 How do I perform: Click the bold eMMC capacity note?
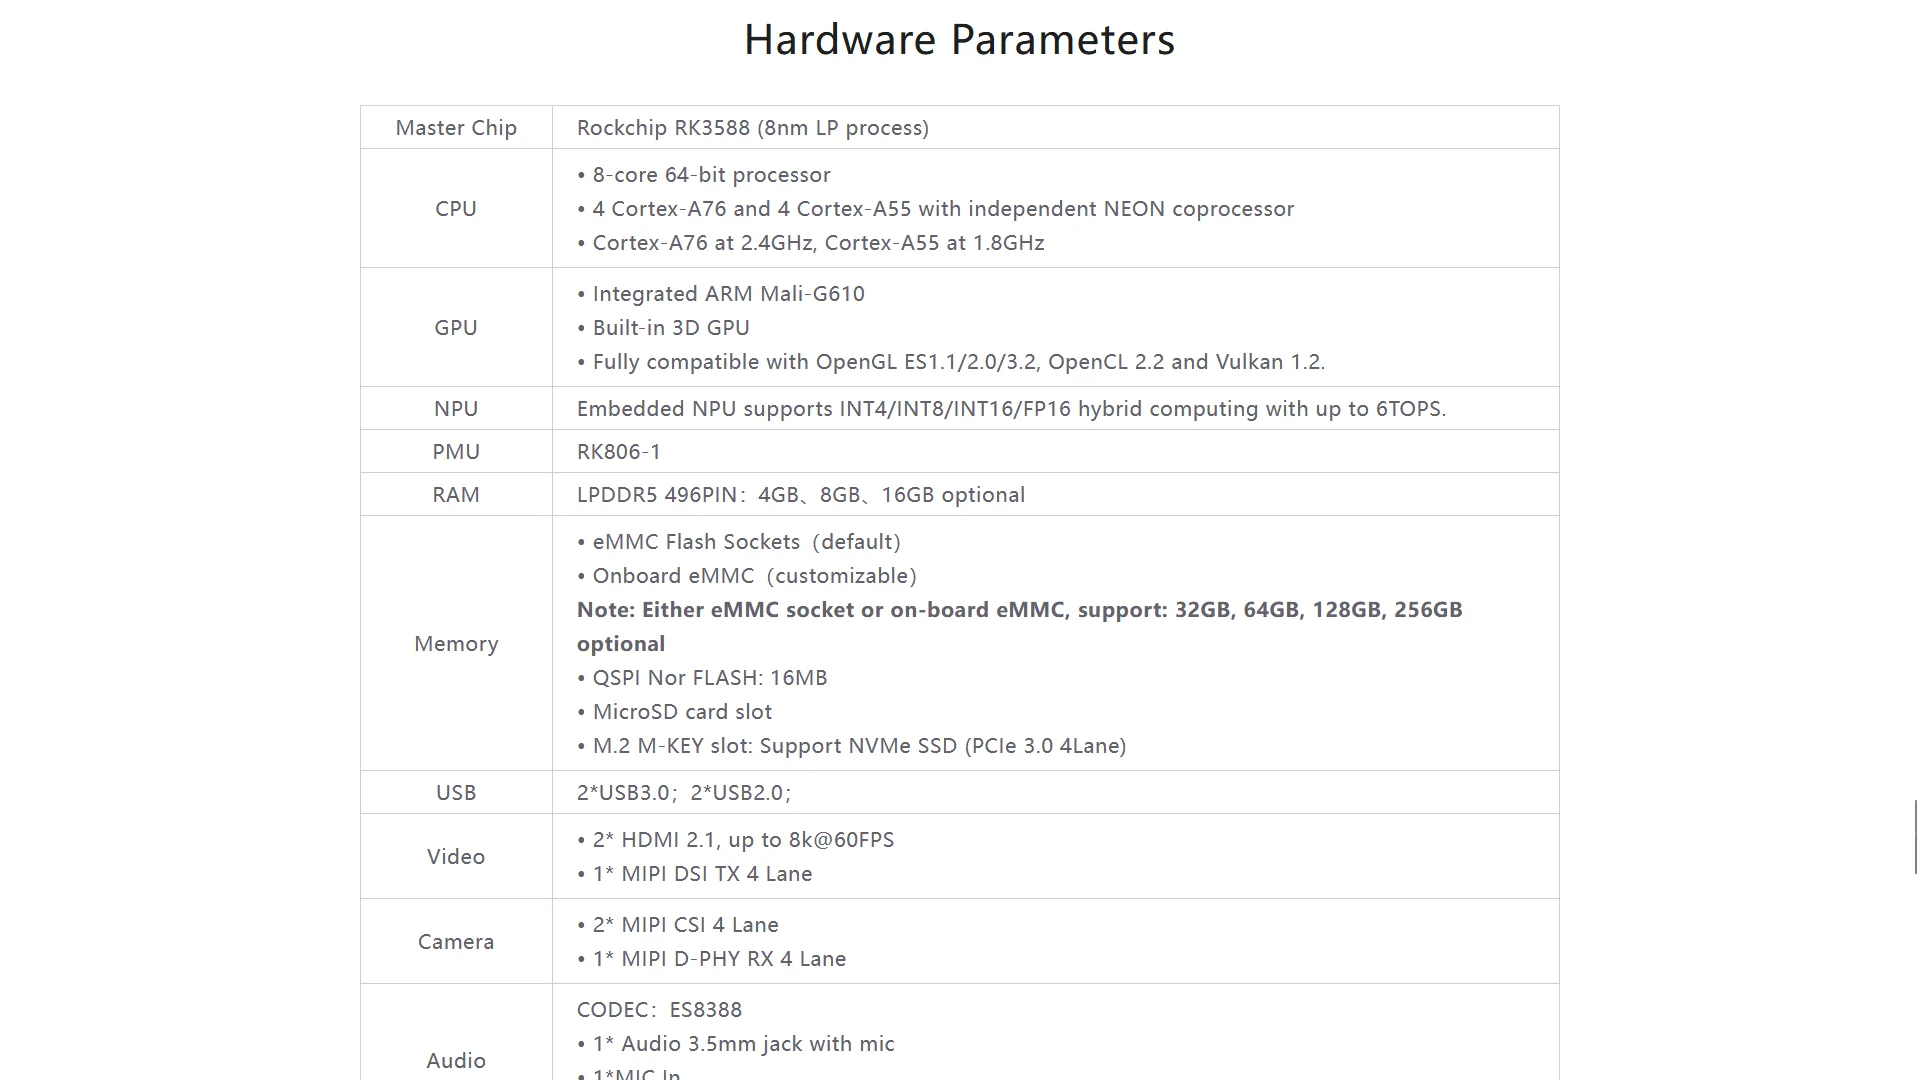pos(1019,611)
